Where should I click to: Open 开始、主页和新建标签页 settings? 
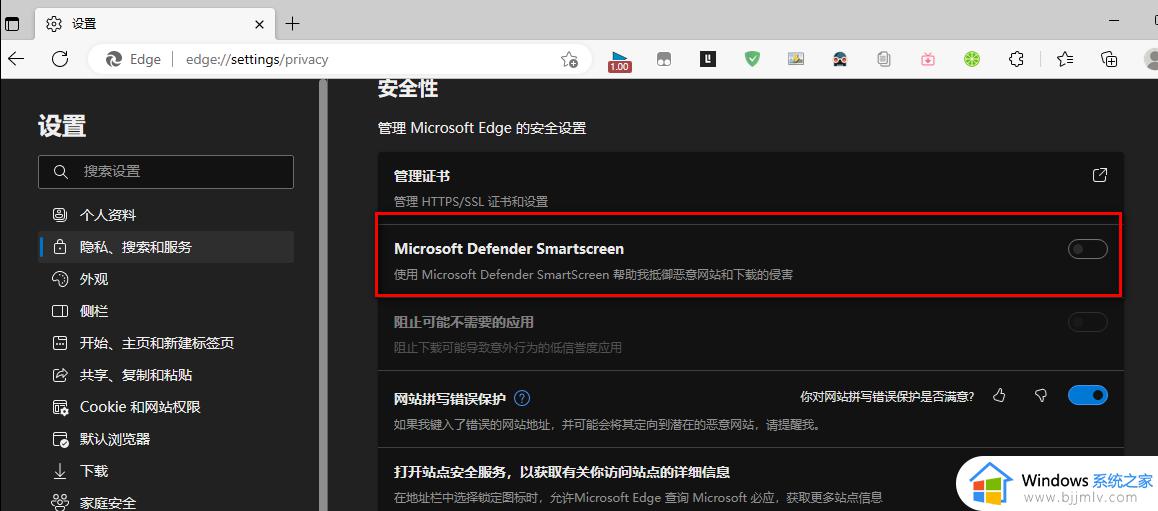point(165,343)
